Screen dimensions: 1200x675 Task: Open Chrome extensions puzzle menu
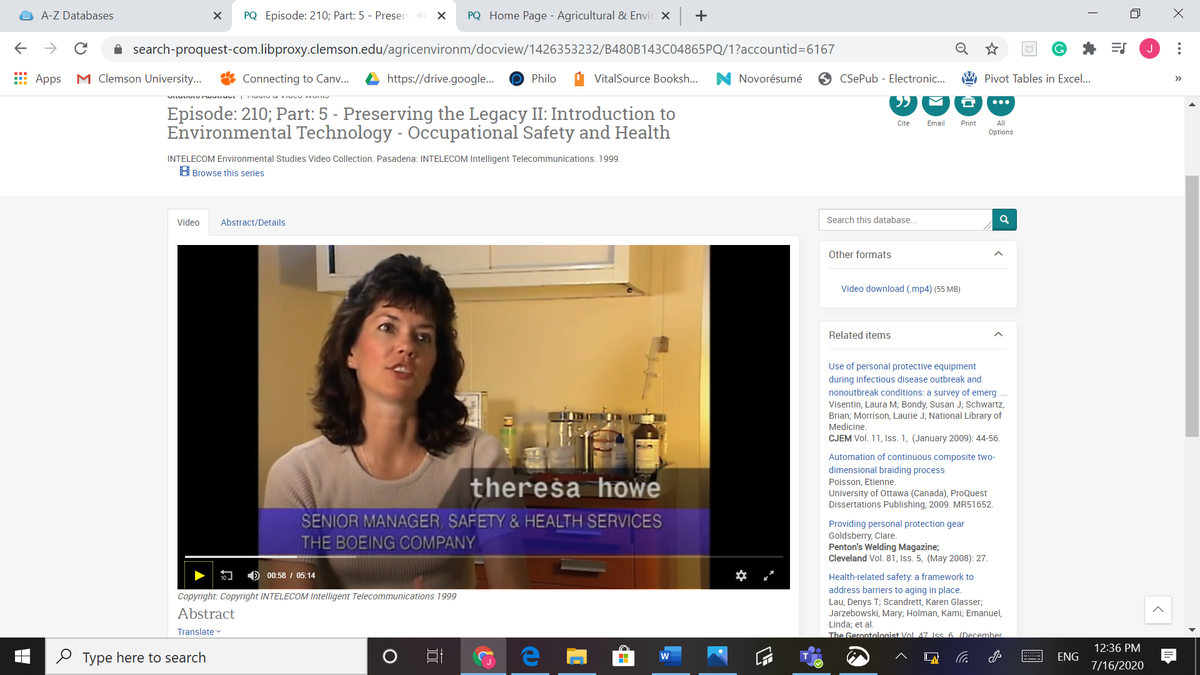click(1090, 48)
